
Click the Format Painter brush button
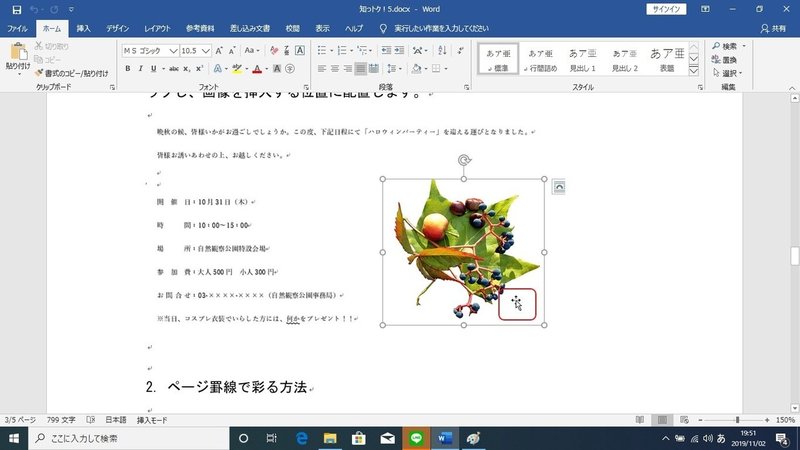click(71, 73)
